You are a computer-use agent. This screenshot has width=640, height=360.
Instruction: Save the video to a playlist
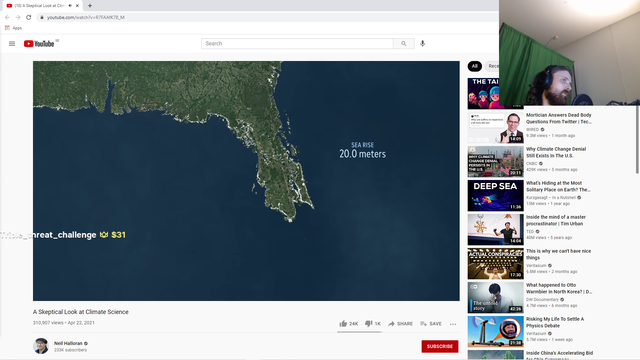pyautogui.click(x=431, y=324)
